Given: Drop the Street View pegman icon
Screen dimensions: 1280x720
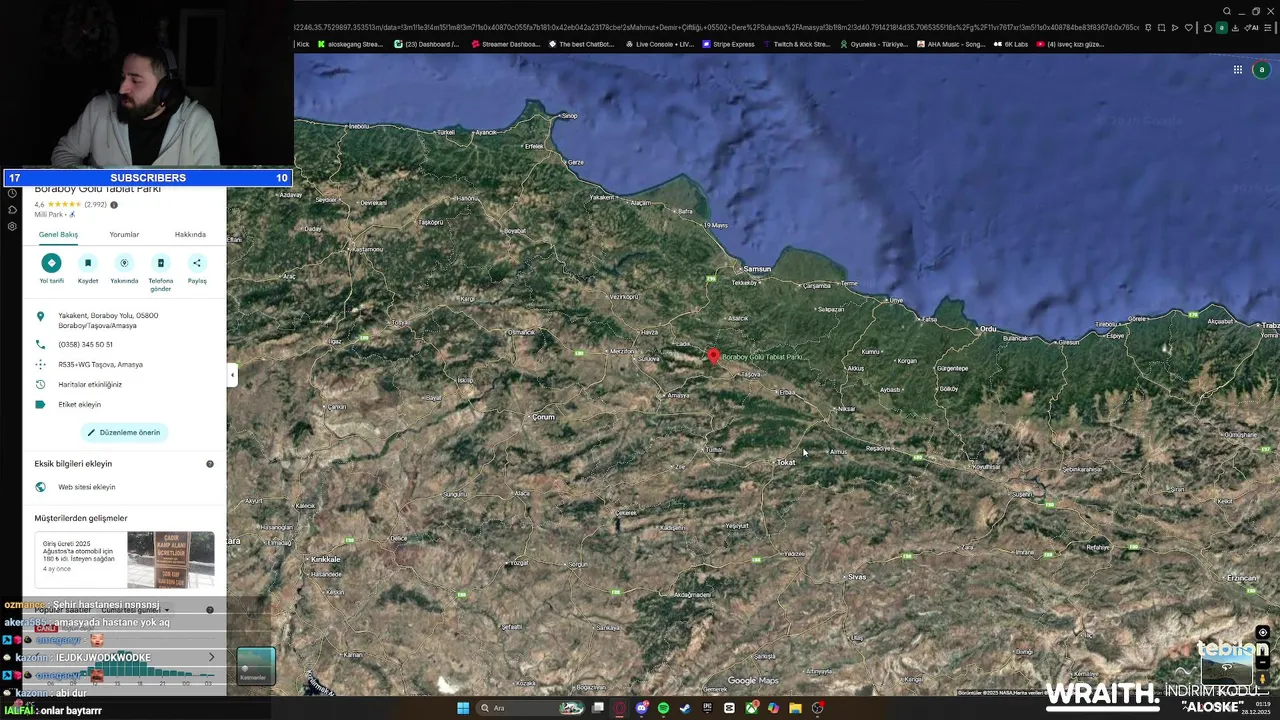Looking at the screenshot, I should (1262, 679).
